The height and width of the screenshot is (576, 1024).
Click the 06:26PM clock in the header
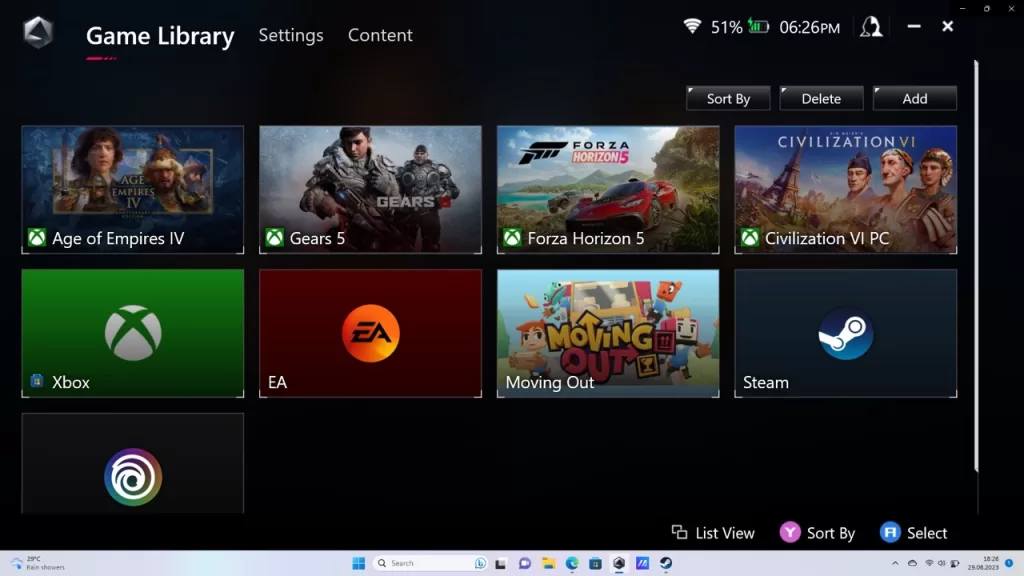(810, 27)
